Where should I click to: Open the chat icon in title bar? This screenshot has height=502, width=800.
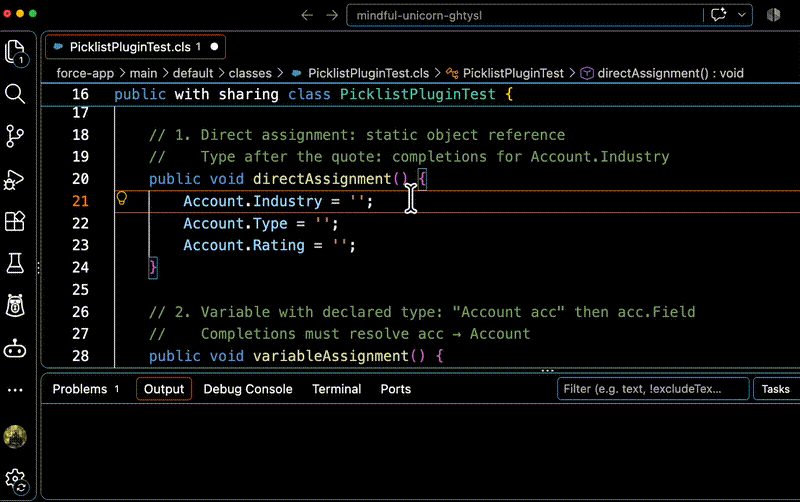[718, 15]
